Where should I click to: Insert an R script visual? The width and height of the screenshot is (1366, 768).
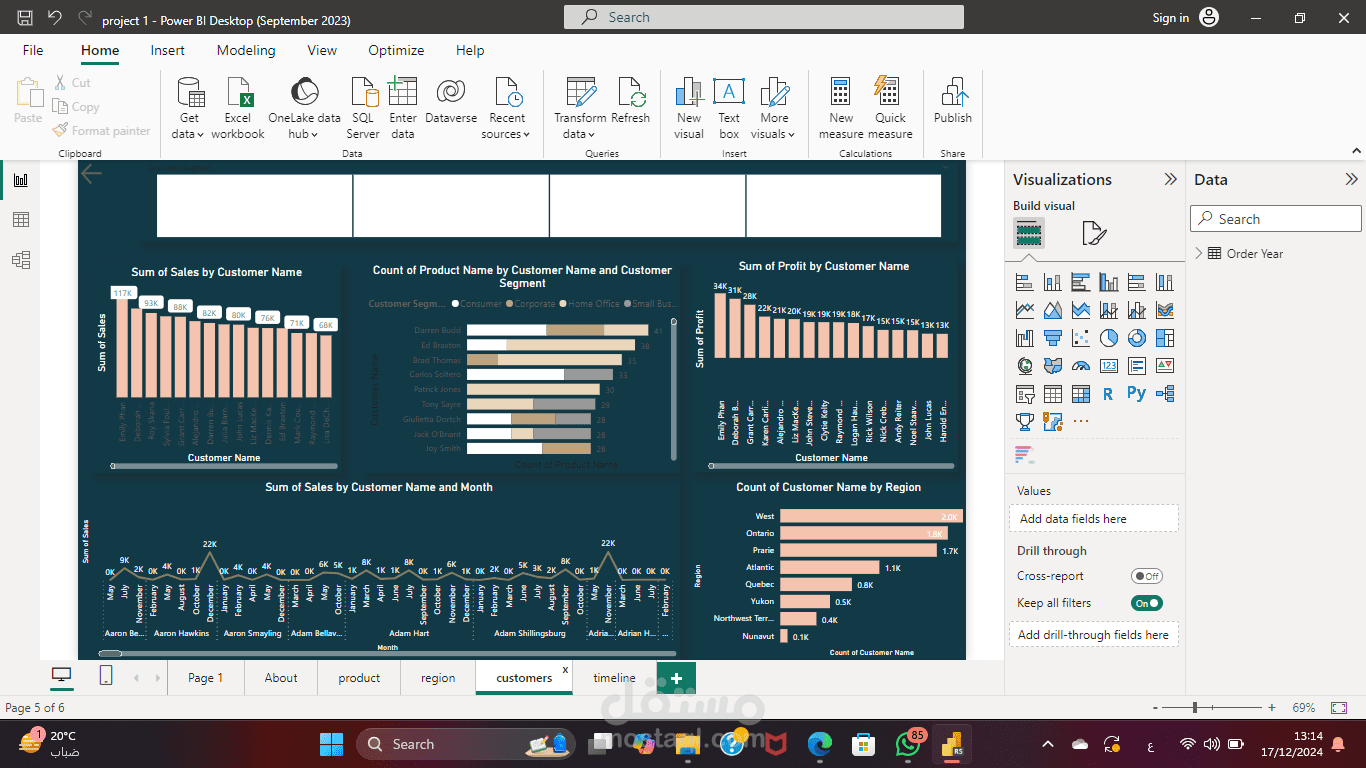point(1107,393)
